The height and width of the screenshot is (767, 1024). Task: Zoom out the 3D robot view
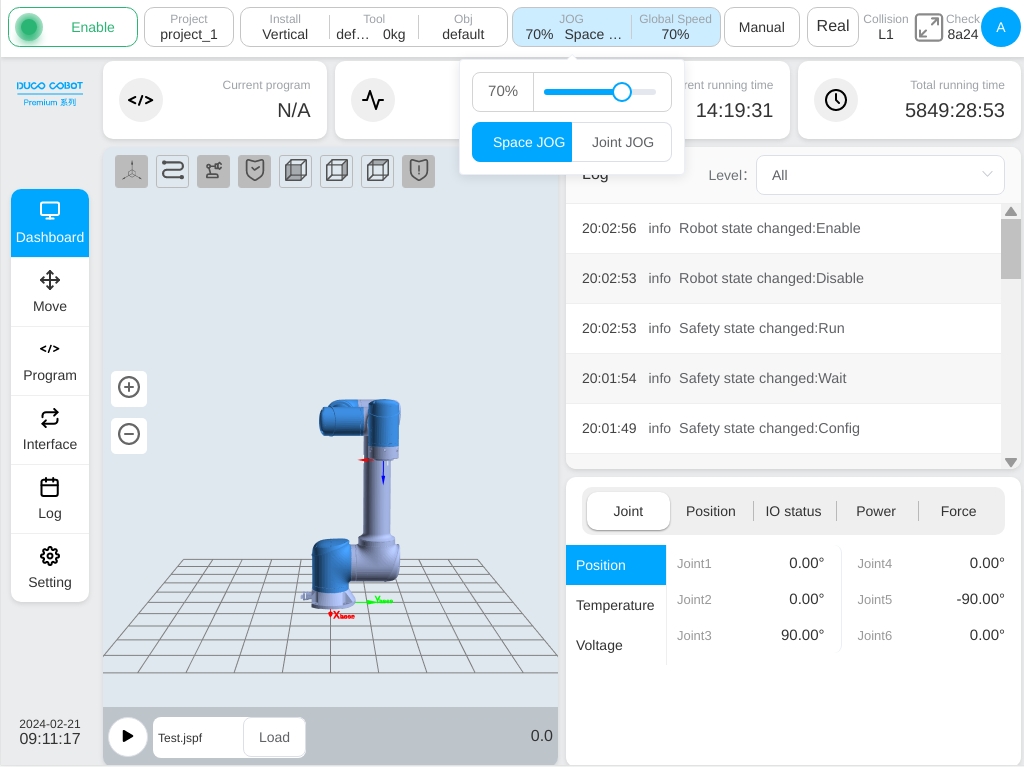[x=129, y=434]
